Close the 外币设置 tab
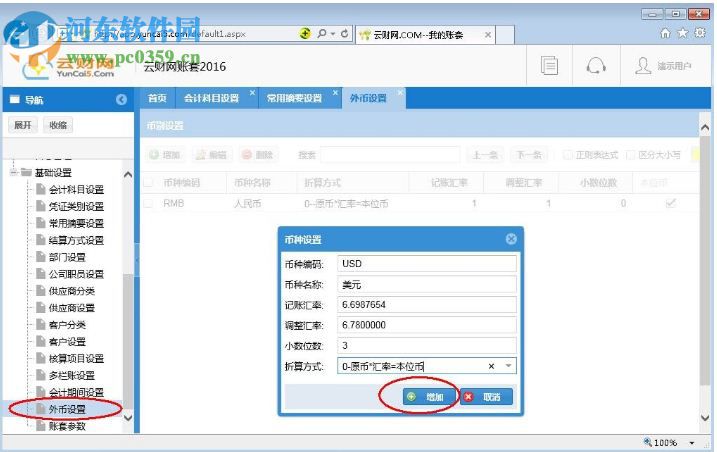 [x=400, y=92]
